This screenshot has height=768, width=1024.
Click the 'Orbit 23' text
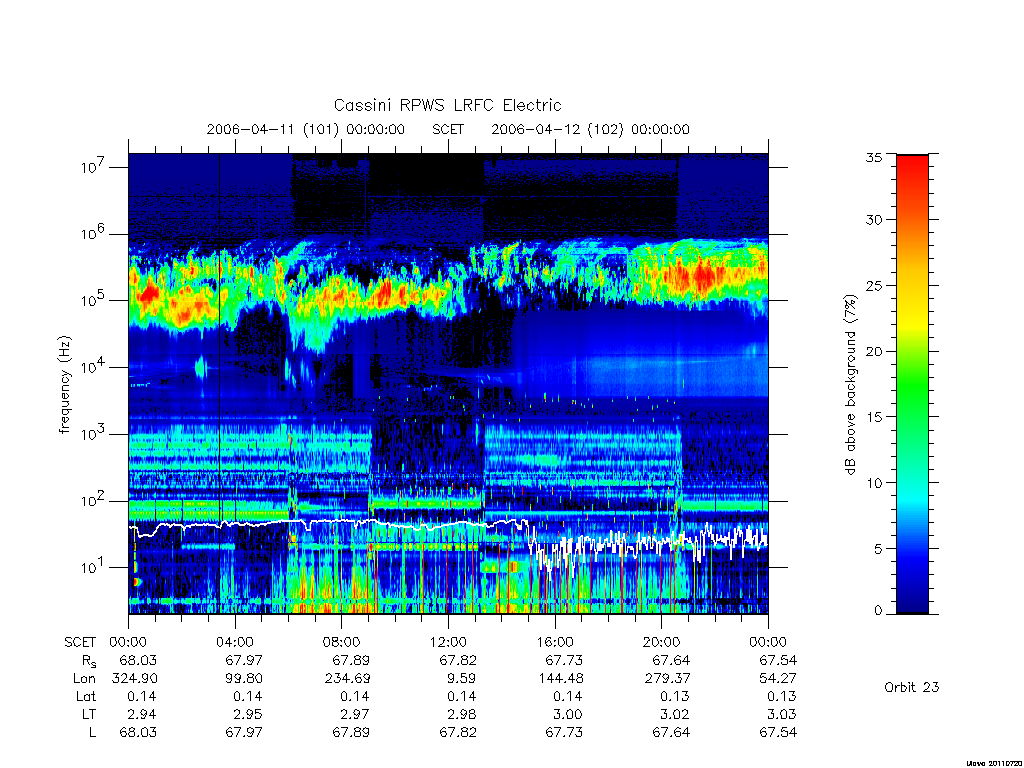[912, 687]
